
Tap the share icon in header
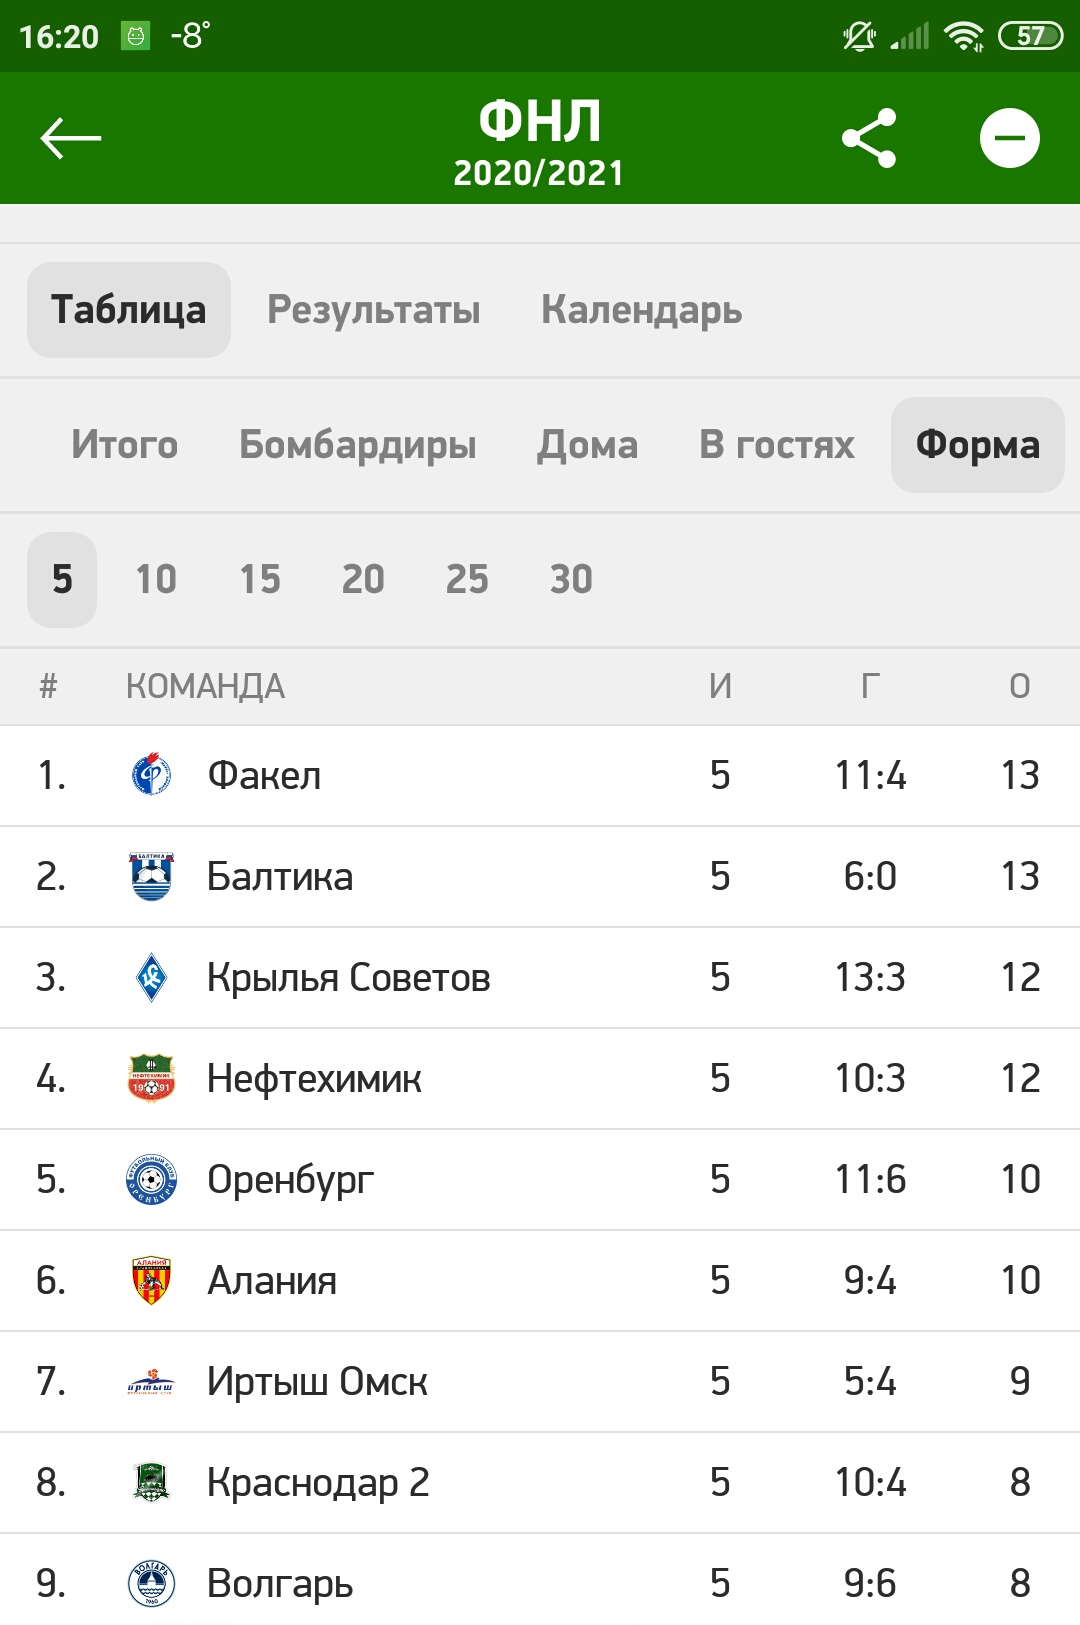[869, 138]
